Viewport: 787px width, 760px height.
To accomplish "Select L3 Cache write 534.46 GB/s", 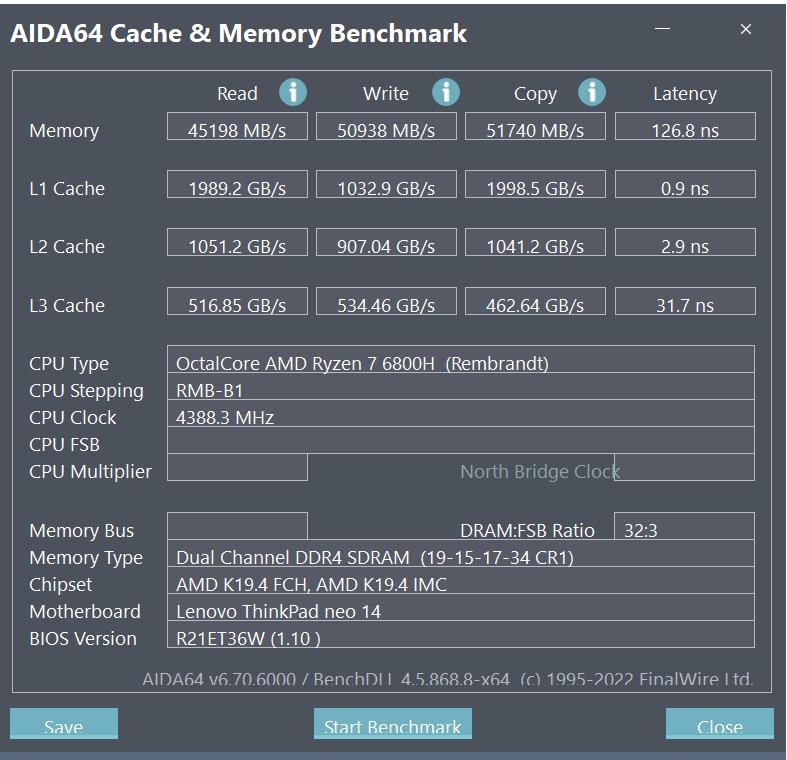I will [x=386, y=301].
